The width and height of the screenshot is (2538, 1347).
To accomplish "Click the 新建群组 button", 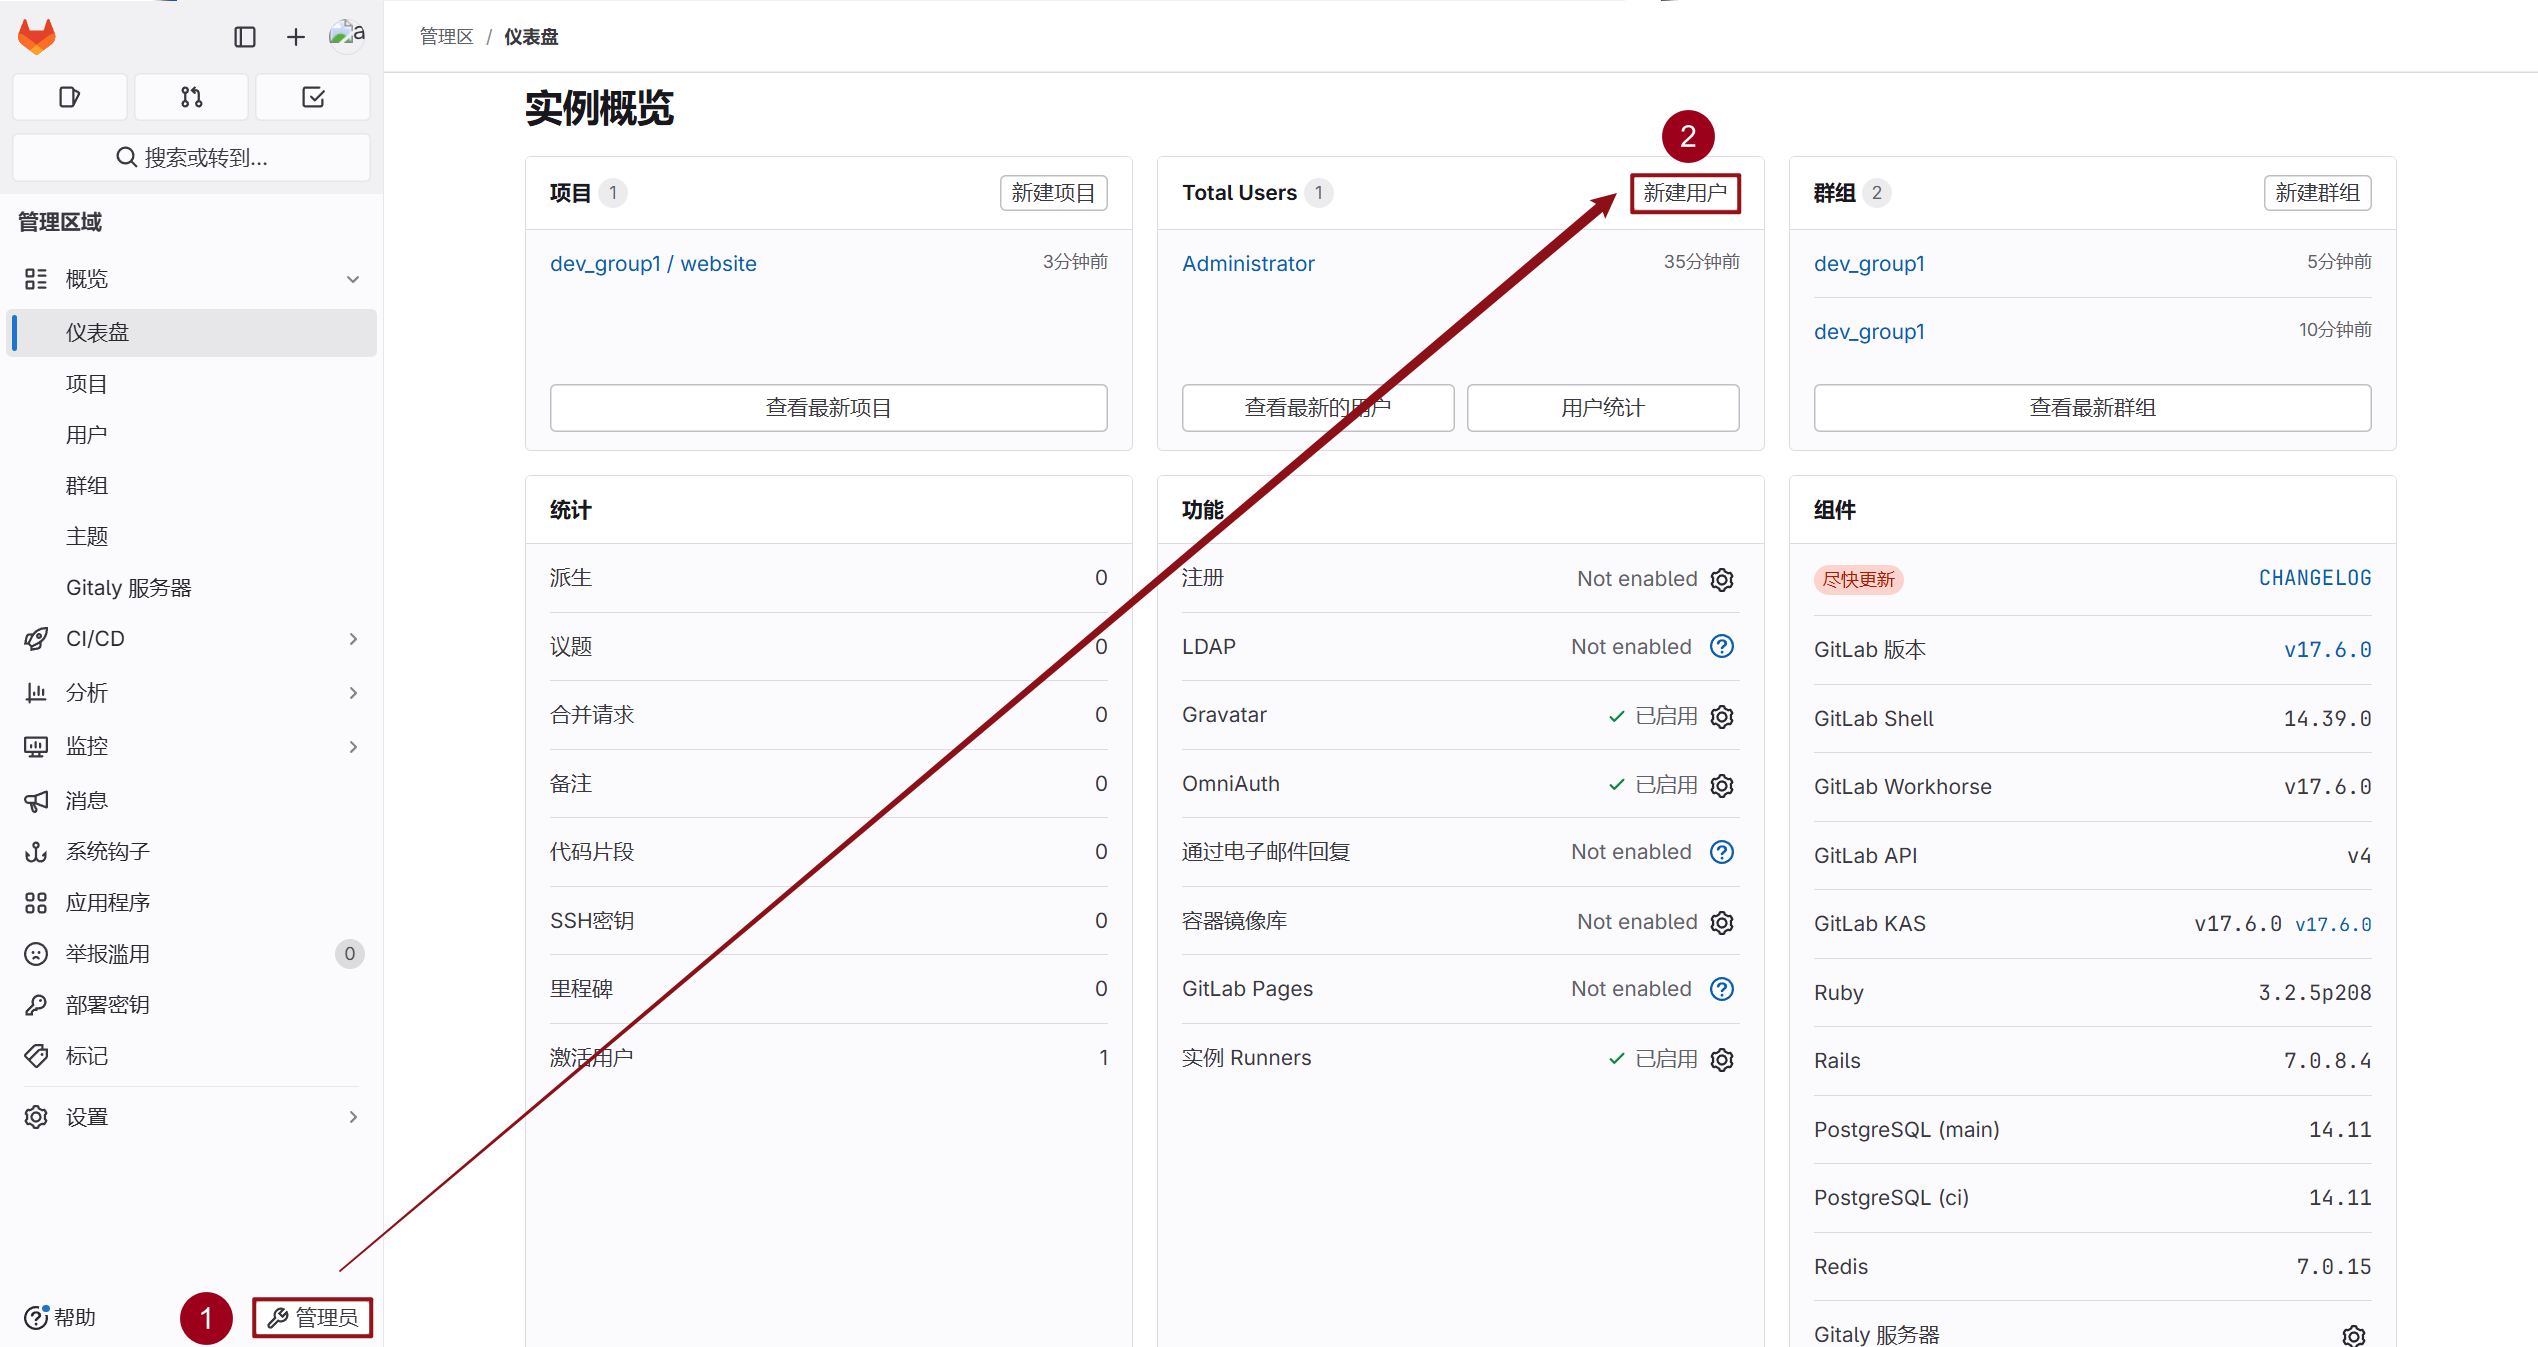I will (2317, 193).
